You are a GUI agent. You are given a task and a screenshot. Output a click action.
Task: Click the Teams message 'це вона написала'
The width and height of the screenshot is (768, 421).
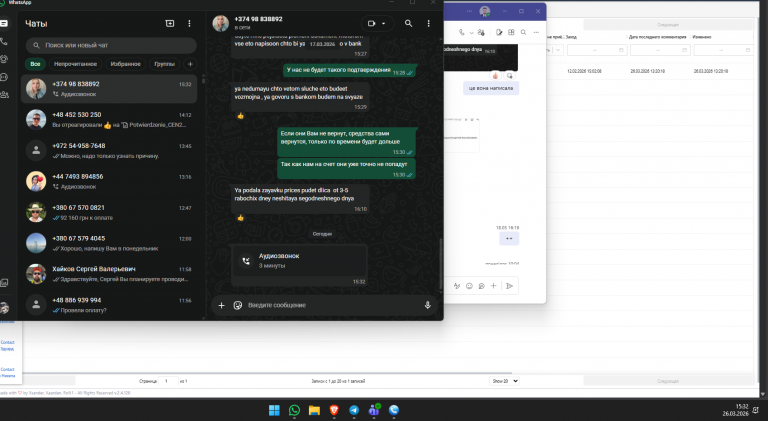pos(491,88)
